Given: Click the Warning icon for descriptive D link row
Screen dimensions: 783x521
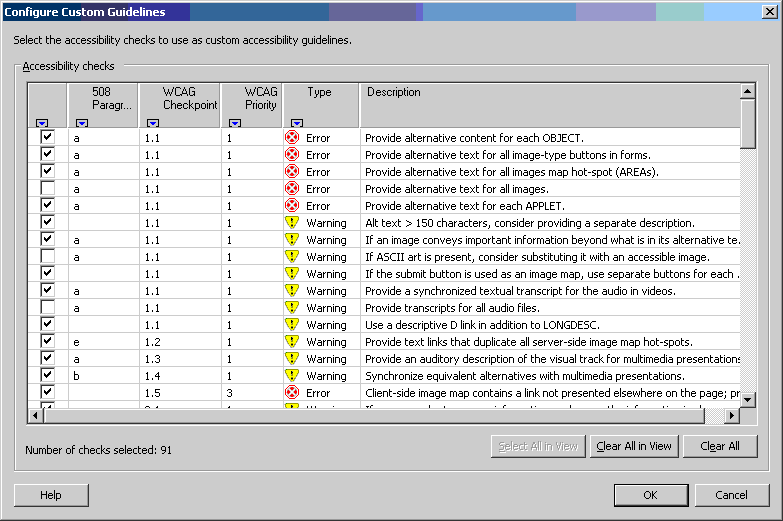Looking at the screenshot, I should 292,325.
